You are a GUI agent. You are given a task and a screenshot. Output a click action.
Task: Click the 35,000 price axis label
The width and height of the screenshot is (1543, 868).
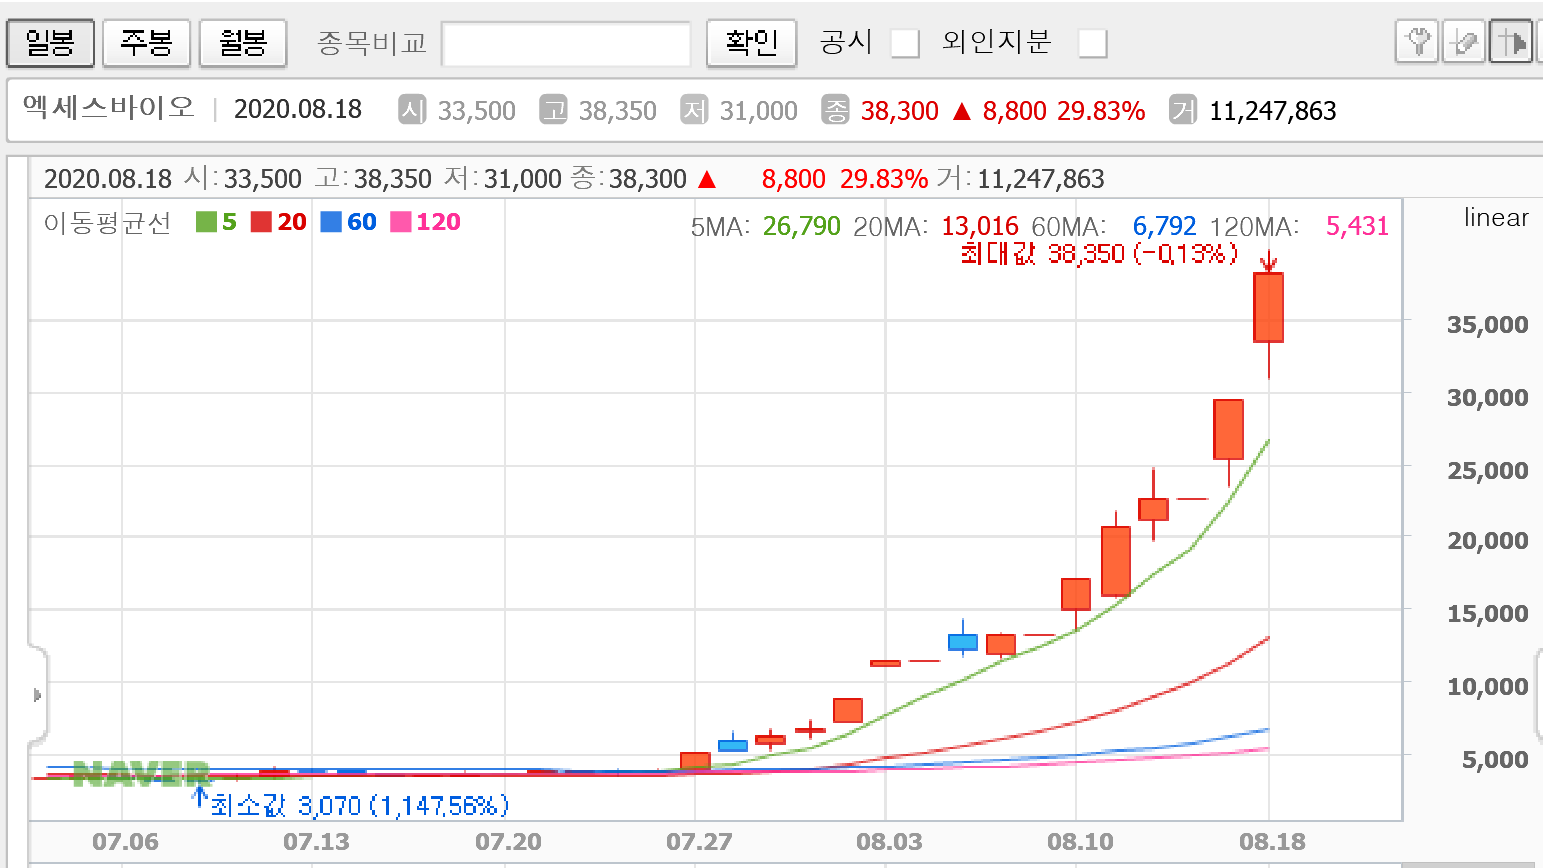click(x=1487, y=325)
